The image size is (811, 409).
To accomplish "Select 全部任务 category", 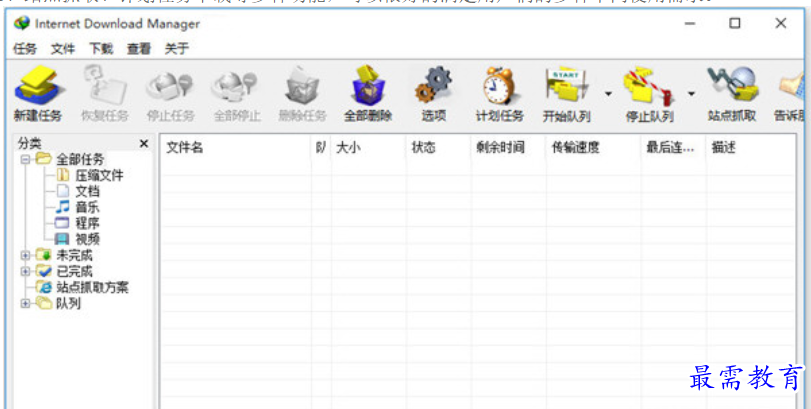I will (80, 159).
